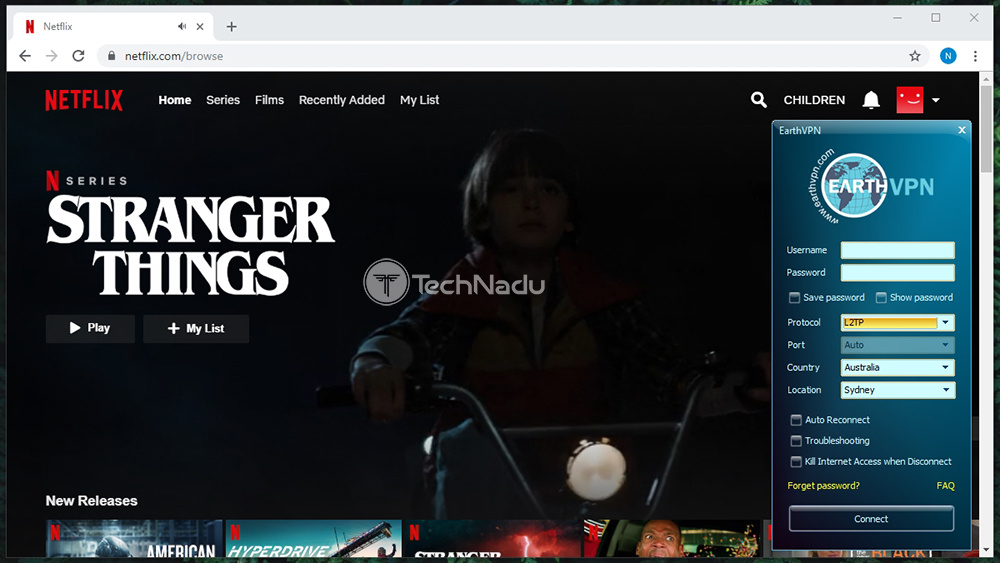The image size is (1000, 563).
Task: Enable Kill Internet Access when Disconnect
Action: tap(796, 462)
